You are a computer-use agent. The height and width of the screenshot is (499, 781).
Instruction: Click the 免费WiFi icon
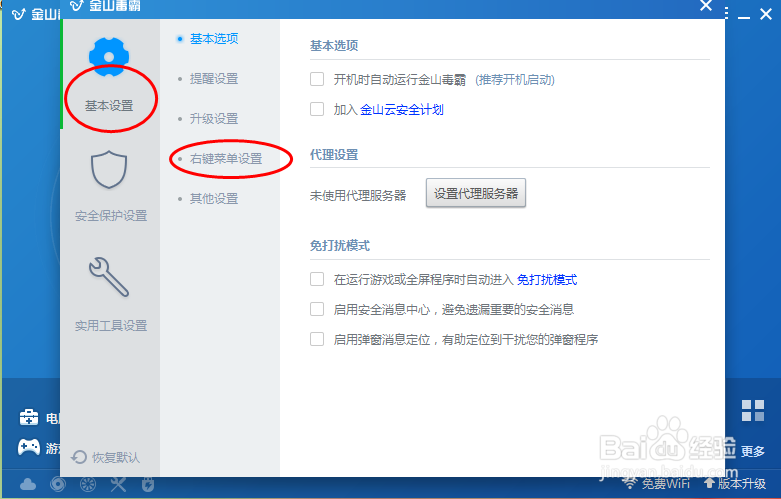(630, 483)
